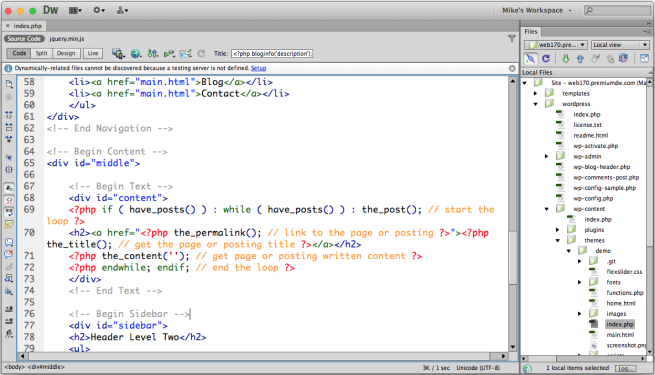Select functions.php in the demo theme
The width and height of the screenshot is (655, 375).
pyautogui.click(x=625, y=293)
